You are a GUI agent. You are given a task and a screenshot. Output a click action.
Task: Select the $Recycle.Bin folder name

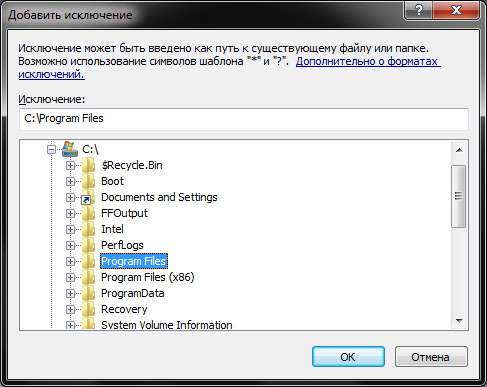tap(132, 165)
